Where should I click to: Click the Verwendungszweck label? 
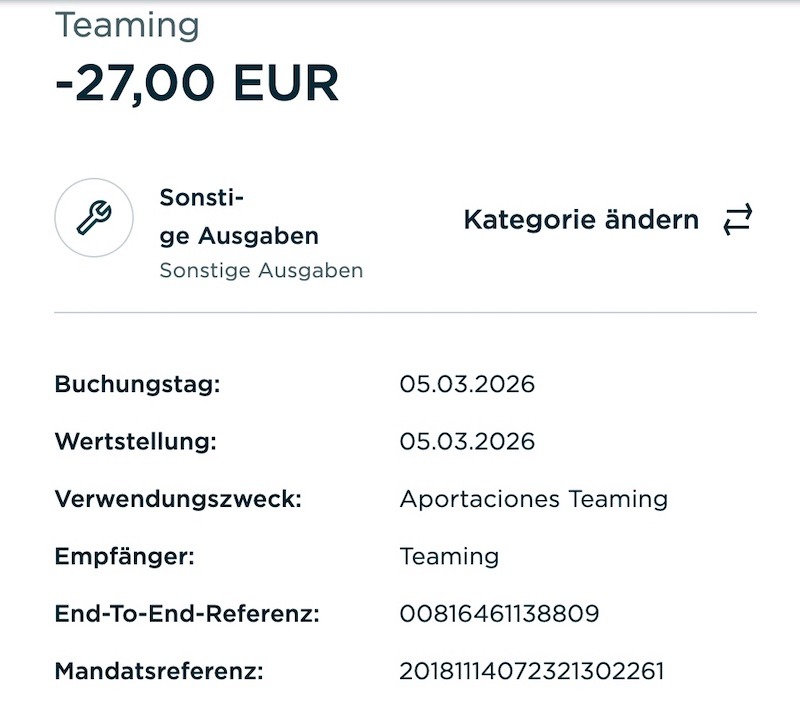(178, 498)
